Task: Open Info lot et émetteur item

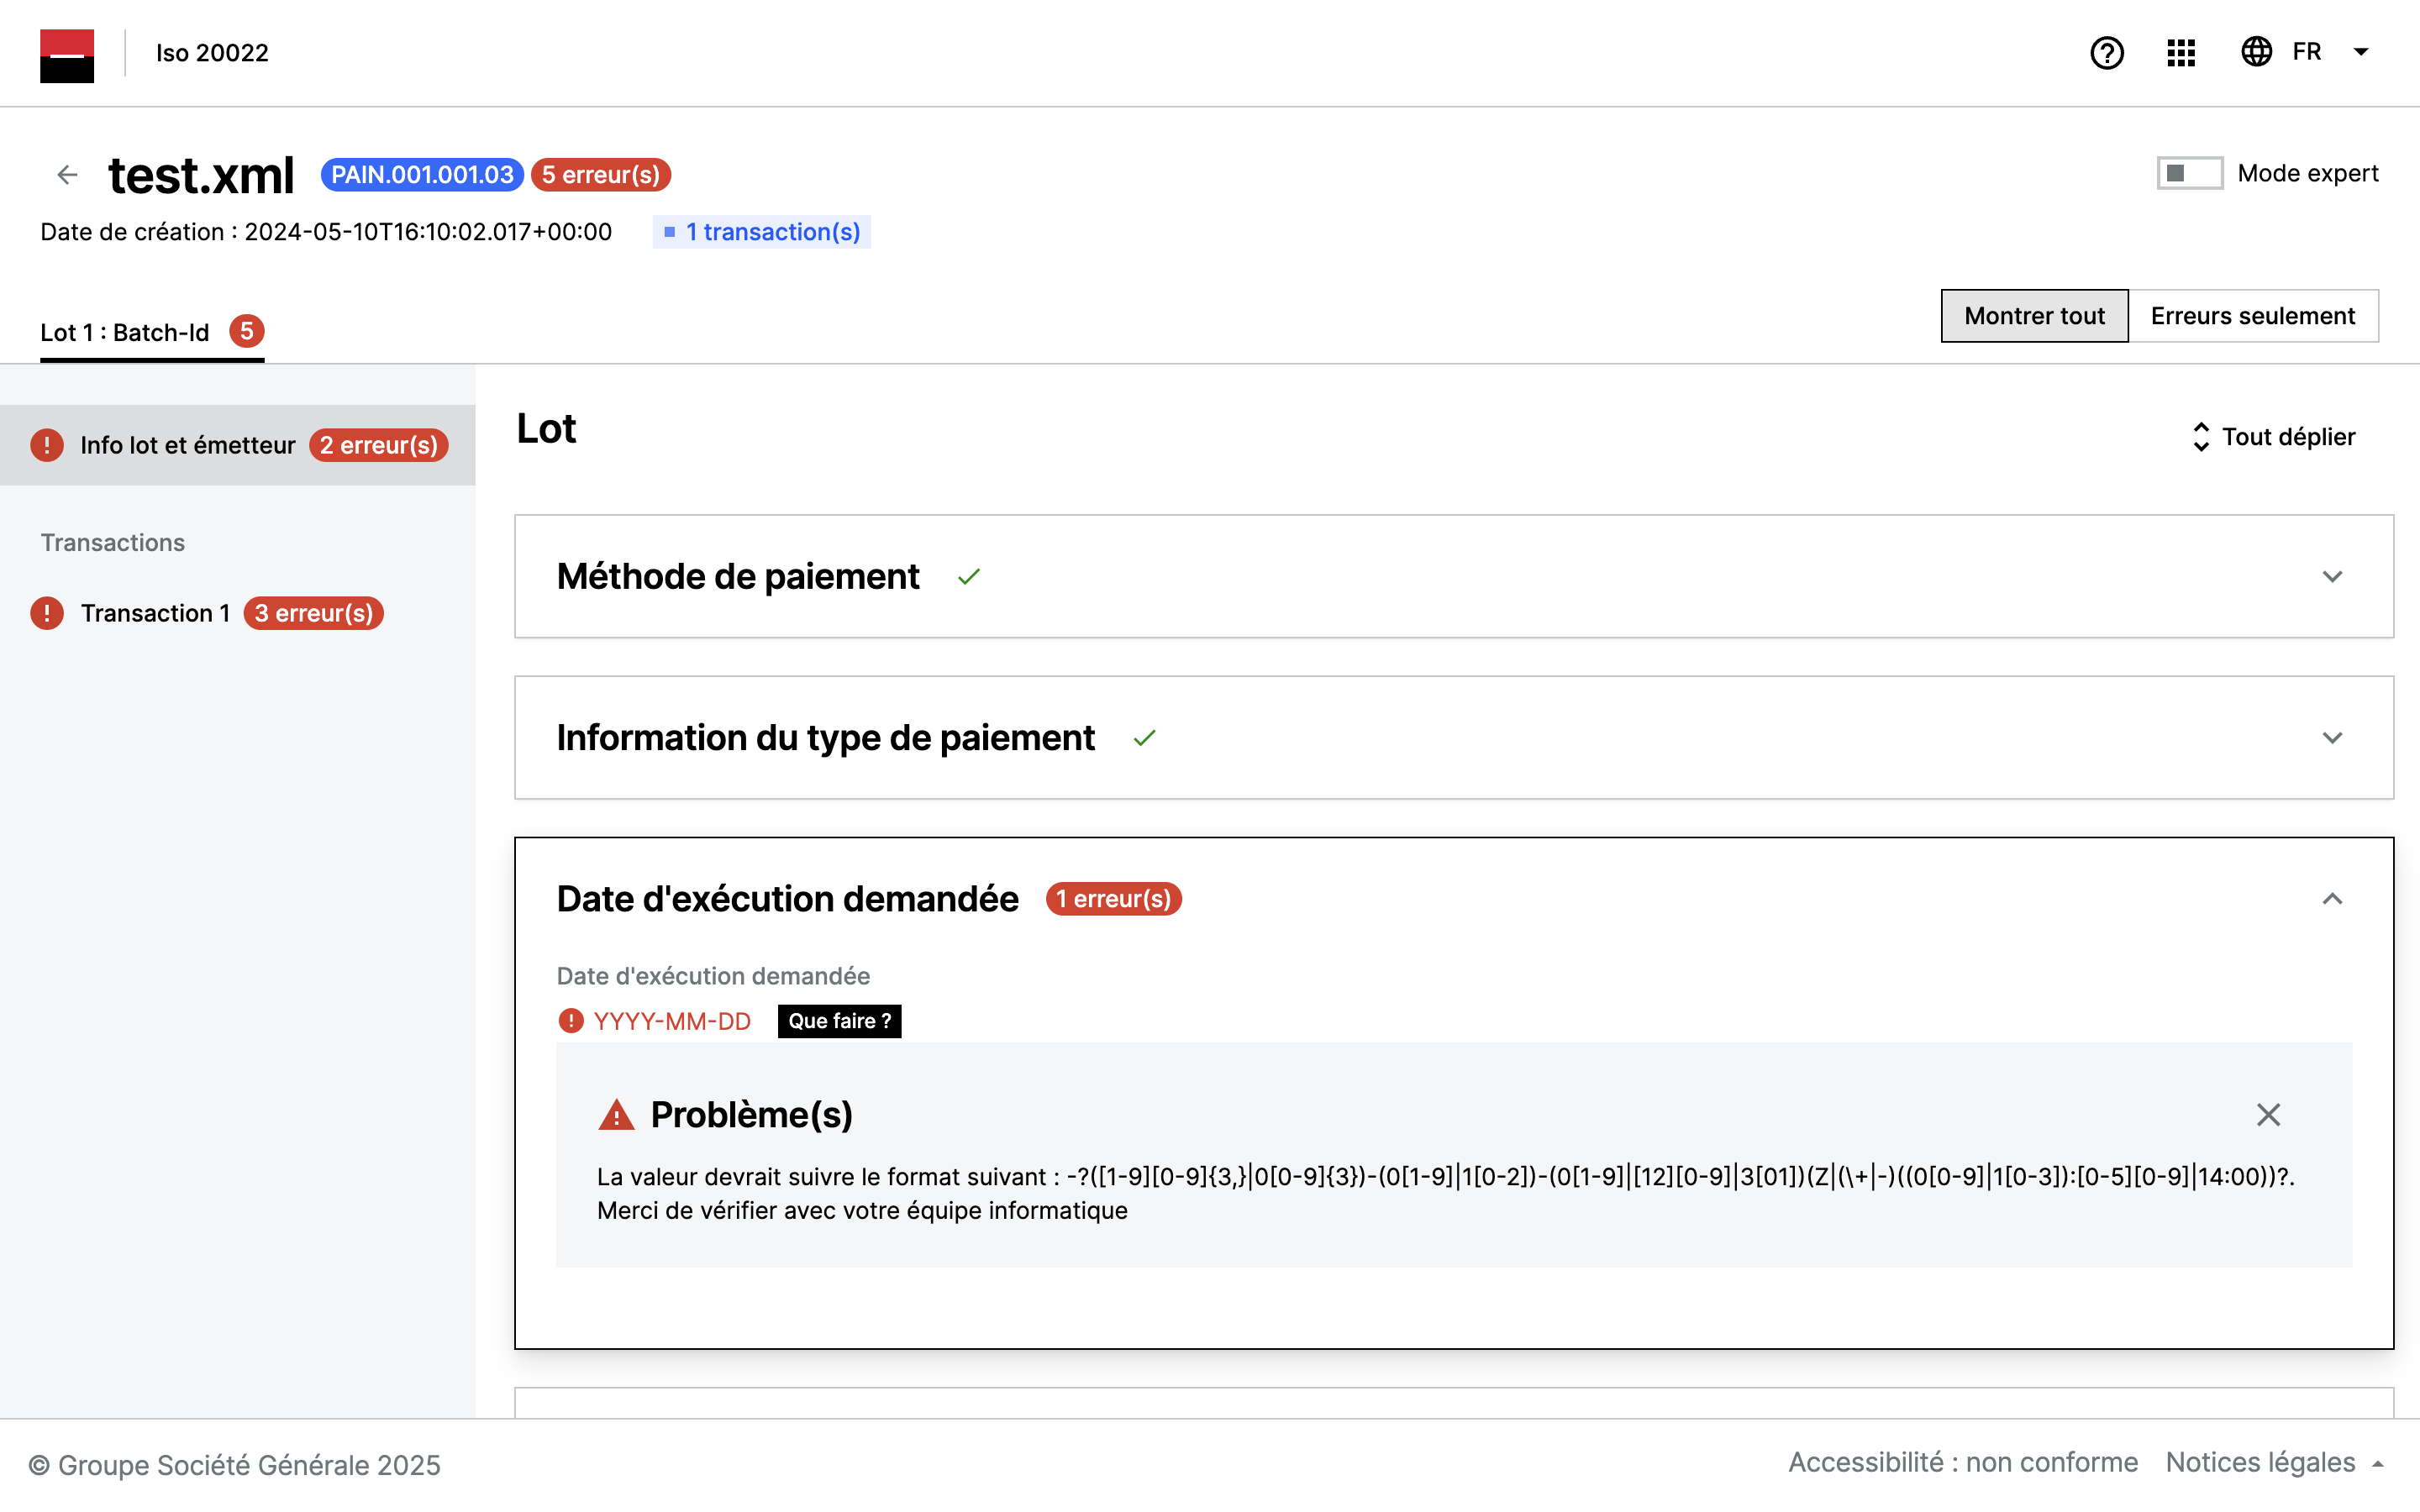Action: coord(188,445)
